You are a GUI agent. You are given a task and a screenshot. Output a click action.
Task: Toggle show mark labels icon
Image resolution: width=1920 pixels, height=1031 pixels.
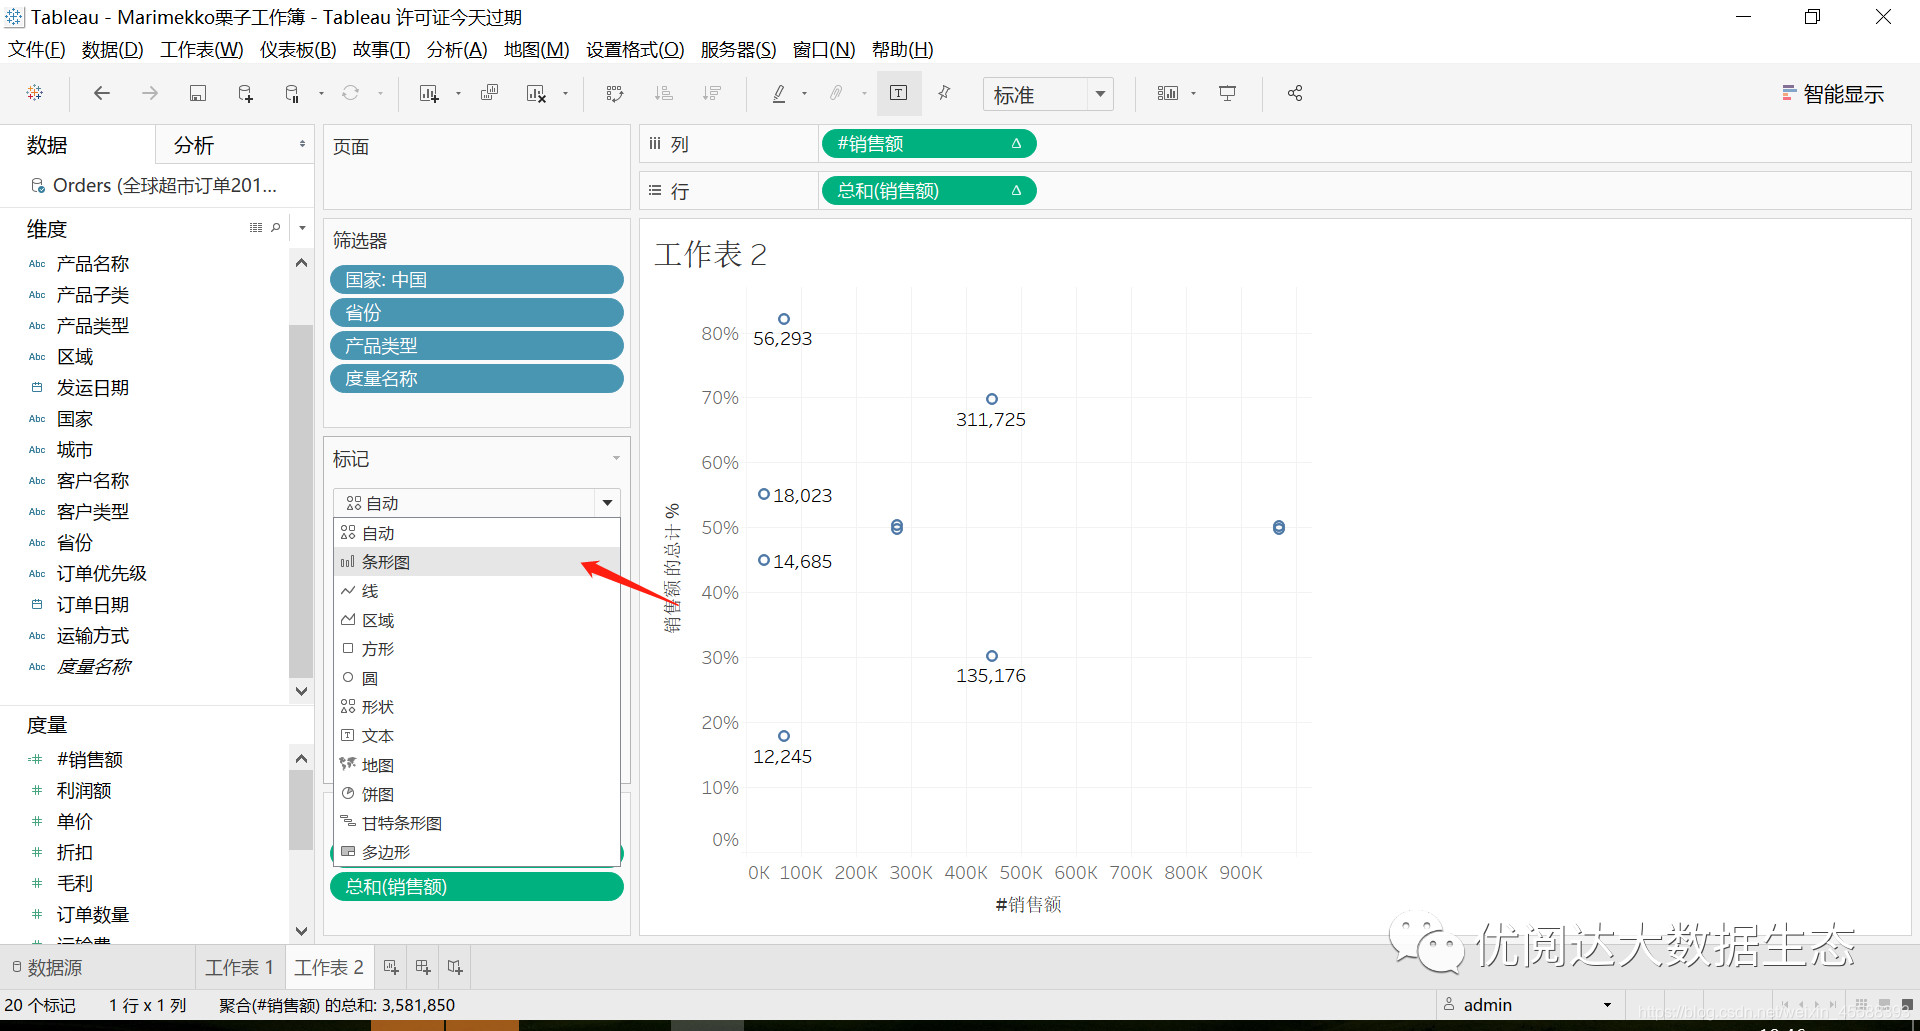(899, 93)
